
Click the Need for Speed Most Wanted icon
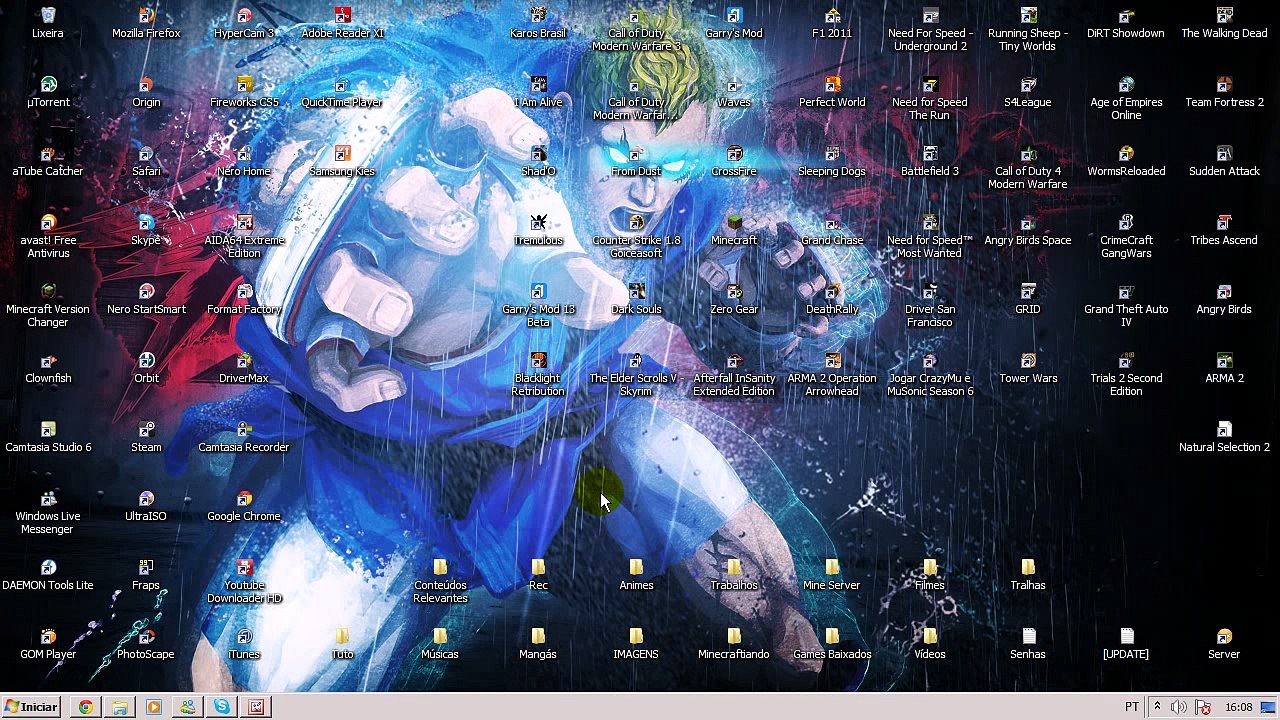coord(930,236)
